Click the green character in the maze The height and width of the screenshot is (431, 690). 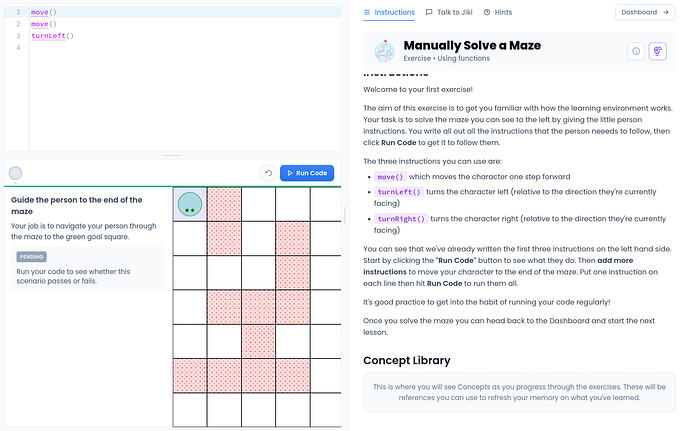tap(190, 204)
